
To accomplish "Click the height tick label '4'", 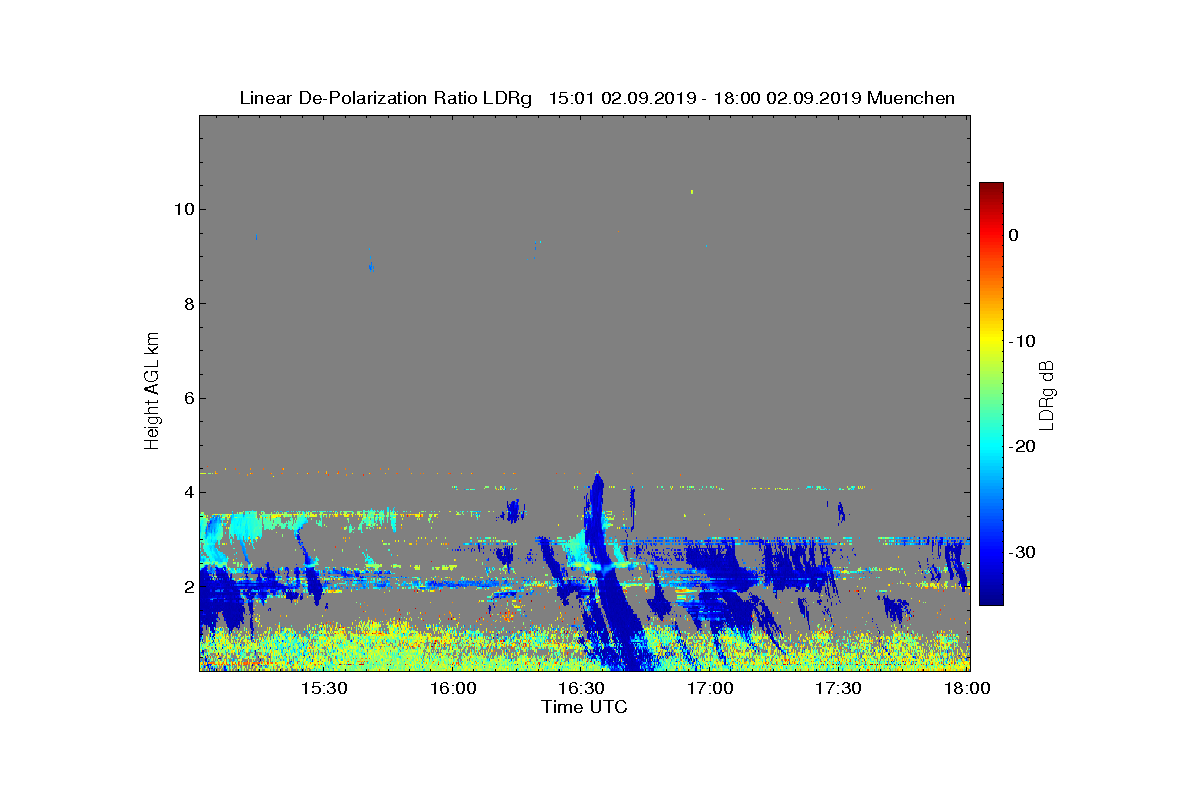I will (x=187, y=492).
